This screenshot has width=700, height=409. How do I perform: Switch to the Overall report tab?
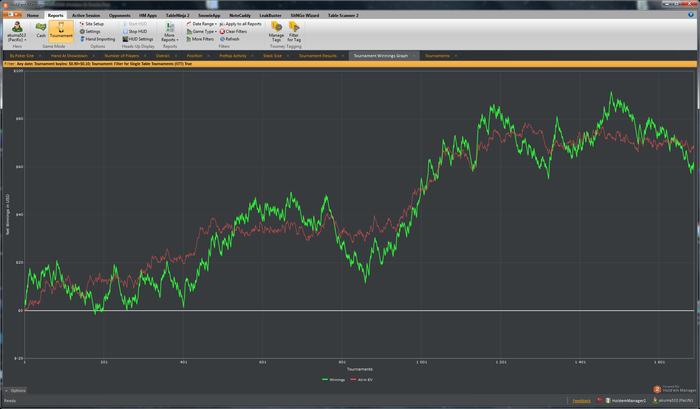coord(163,56)
